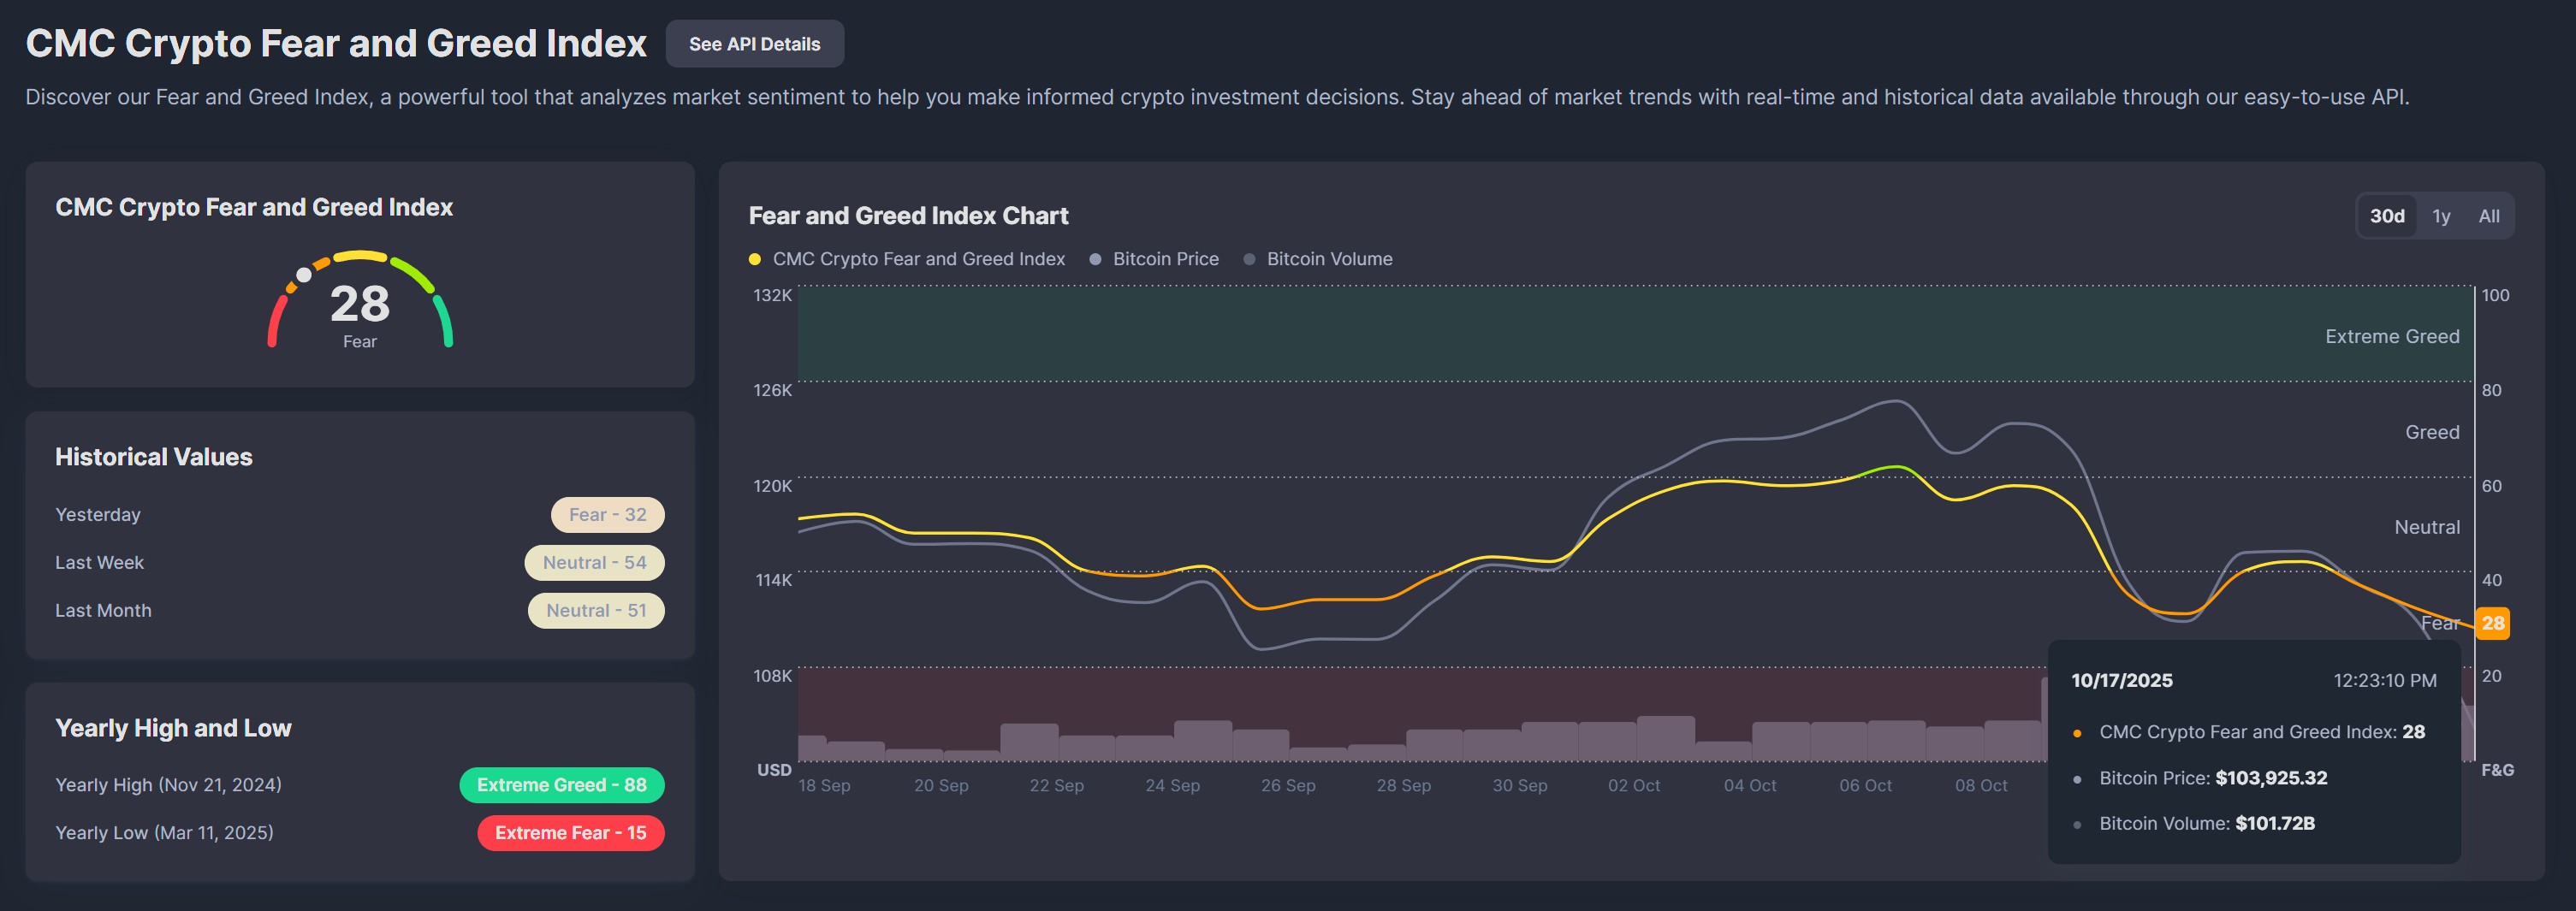The height and width of the screenshot is (911, 2576).
Task: Click the Extreme Fear - 15 yearly low badge
Action: (571, 832)
